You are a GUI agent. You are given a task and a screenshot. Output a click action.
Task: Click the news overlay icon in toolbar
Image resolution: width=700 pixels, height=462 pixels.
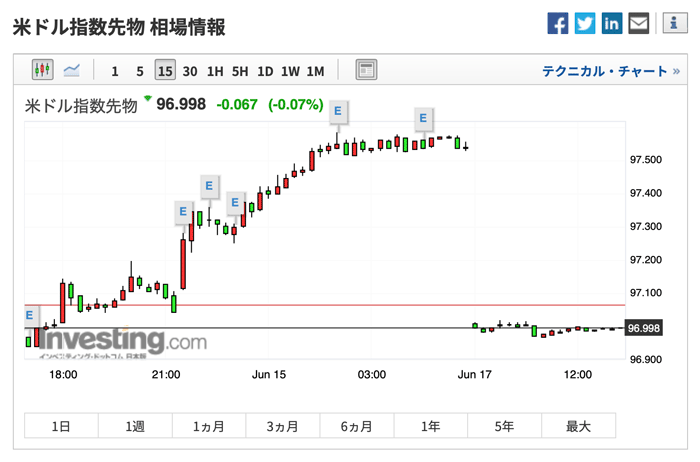click(x=366, y=70)
